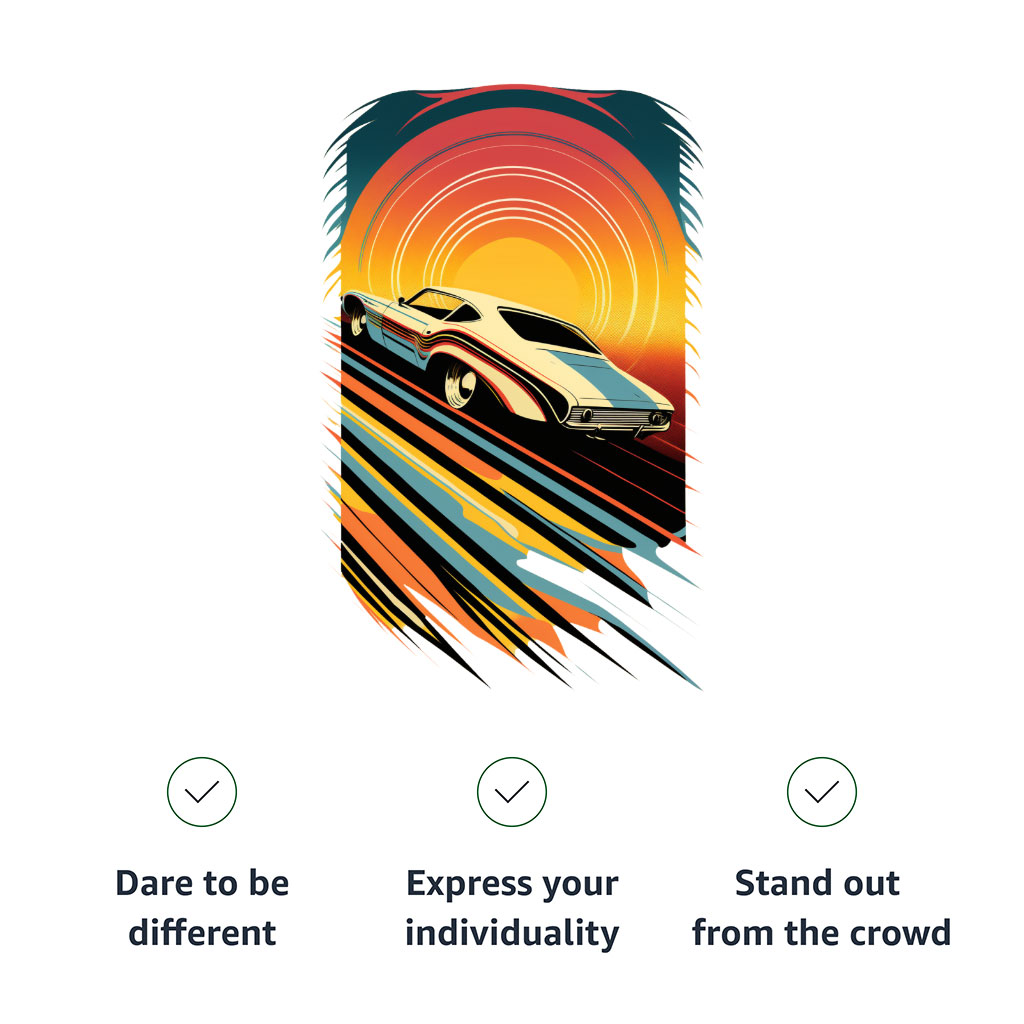Click the teal hood of the car
The image size is (1024, 1024).
[604, 377]
